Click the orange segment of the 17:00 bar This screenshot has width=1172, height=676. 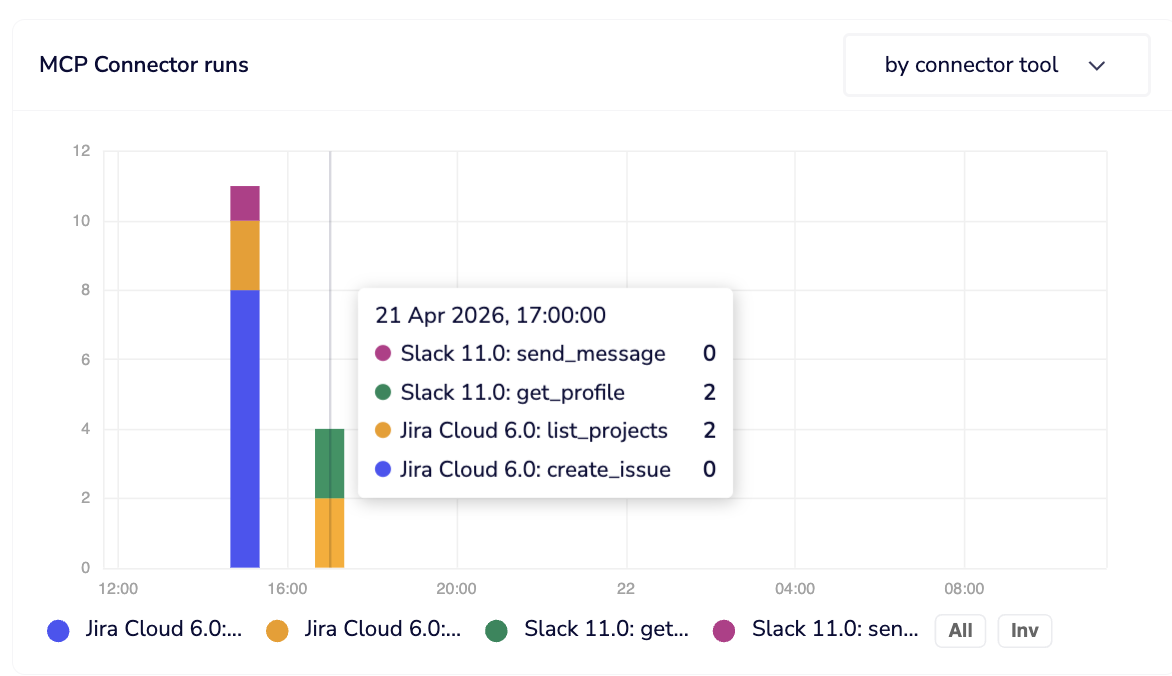pos(330,532)
